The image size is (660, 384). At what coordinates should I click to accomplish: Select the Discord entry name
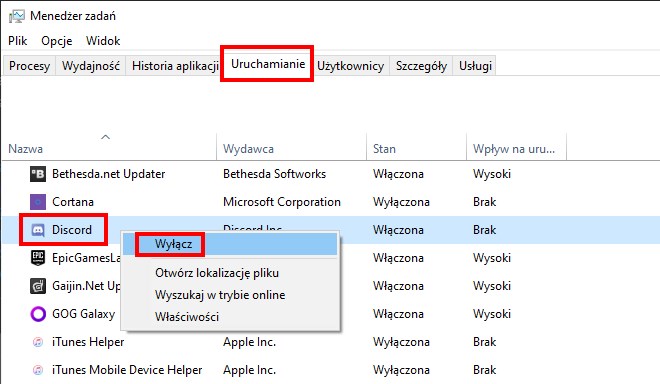tap(72, 230)
